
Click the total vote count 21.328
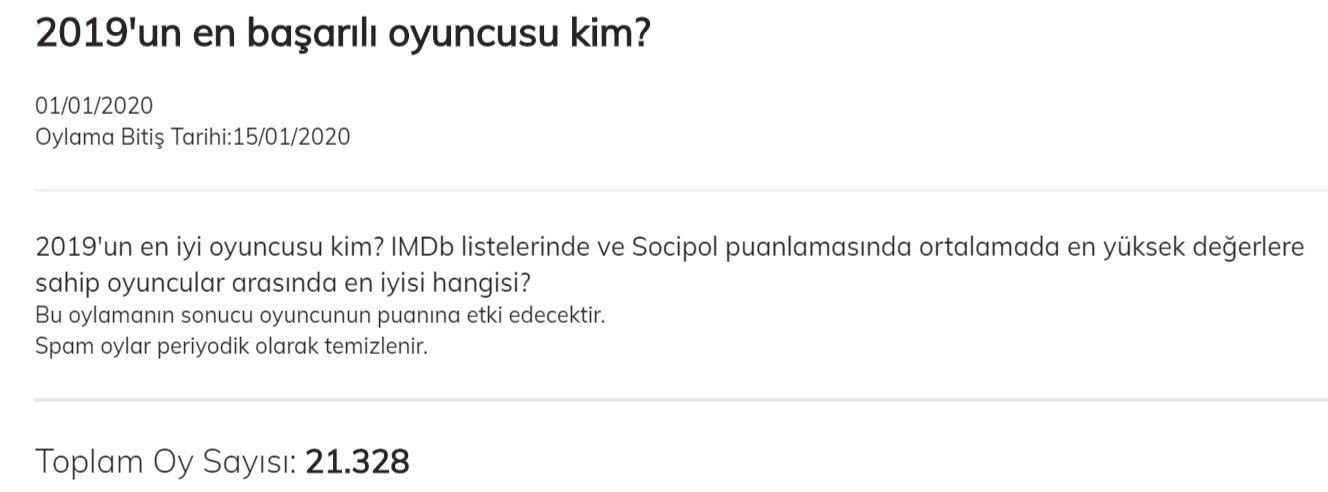point(357,463)
